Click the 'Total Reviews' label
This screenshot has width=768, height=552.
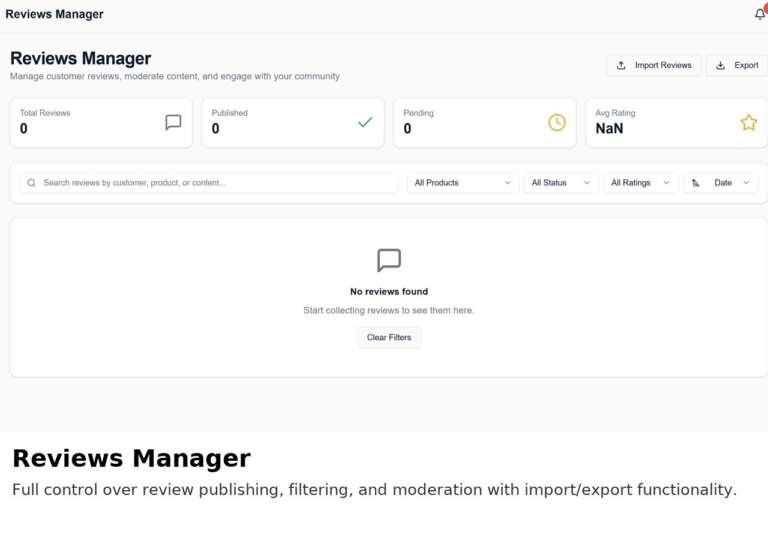45,113
